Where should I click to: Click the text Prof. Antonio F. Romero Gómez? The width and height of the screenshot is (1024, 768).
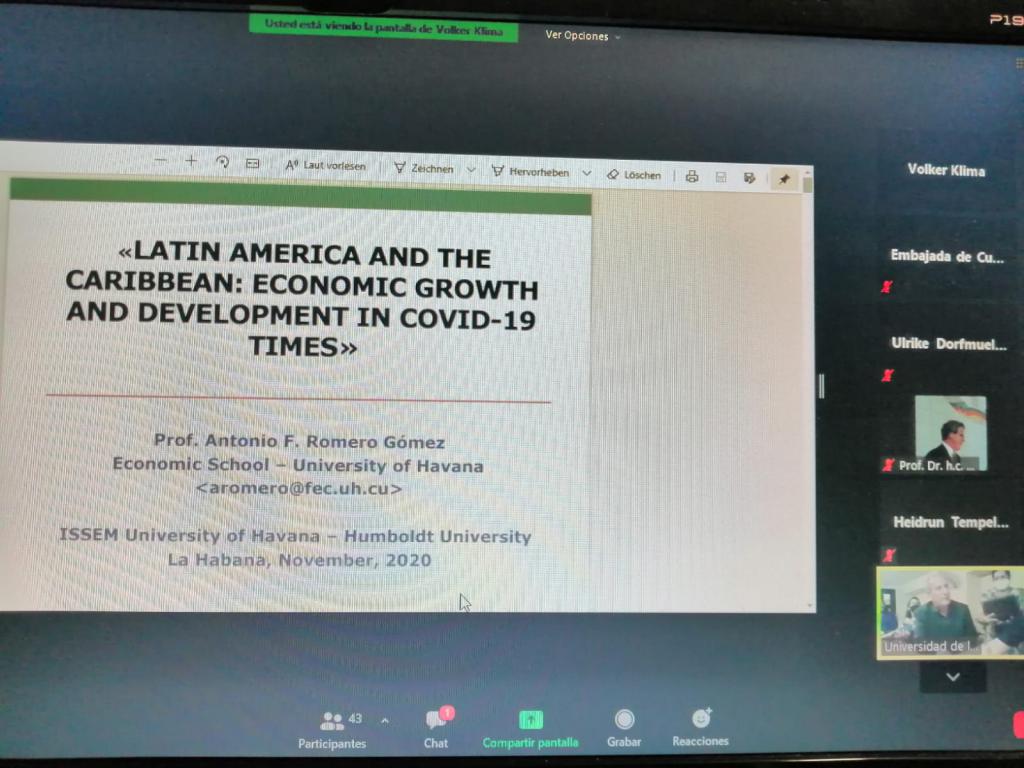(300, 441)
